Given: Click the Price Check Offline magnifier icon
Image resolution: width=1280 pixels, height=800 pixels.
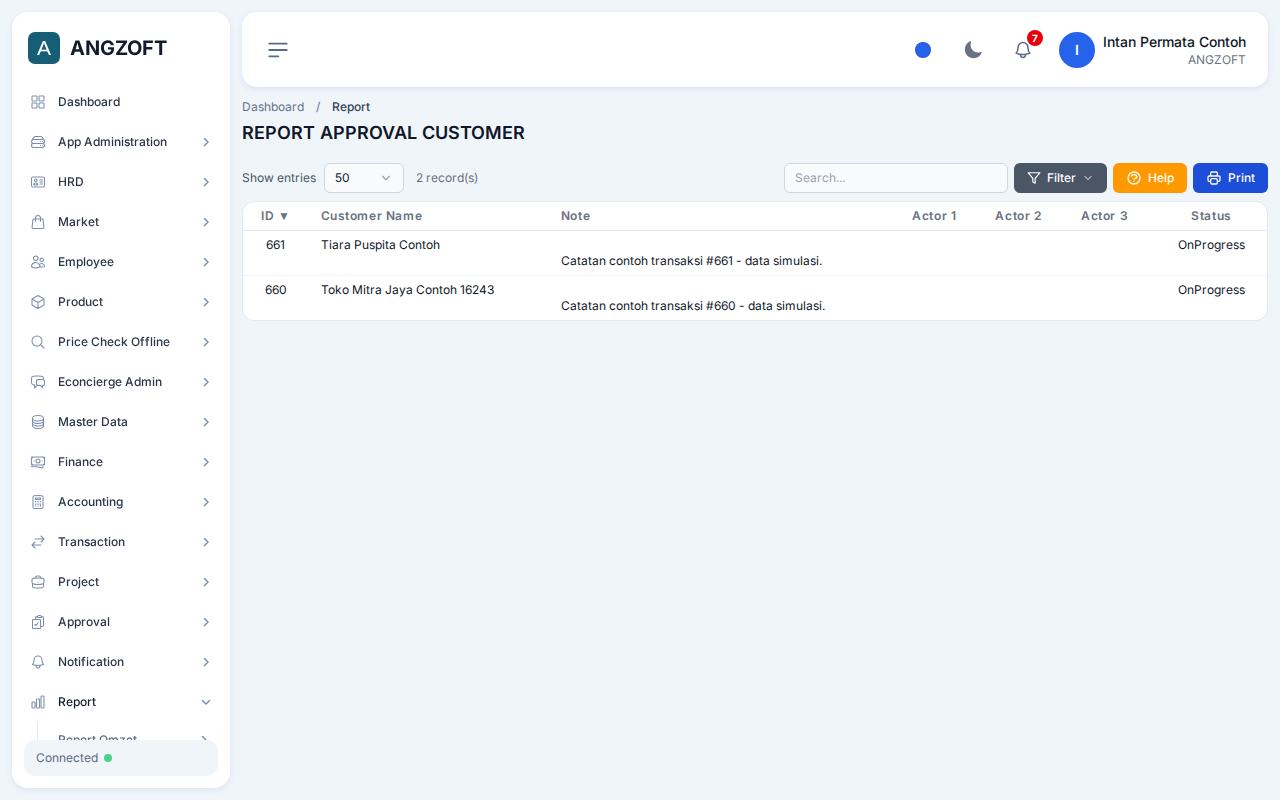Looking at the screenshot, I should [38, 342].
